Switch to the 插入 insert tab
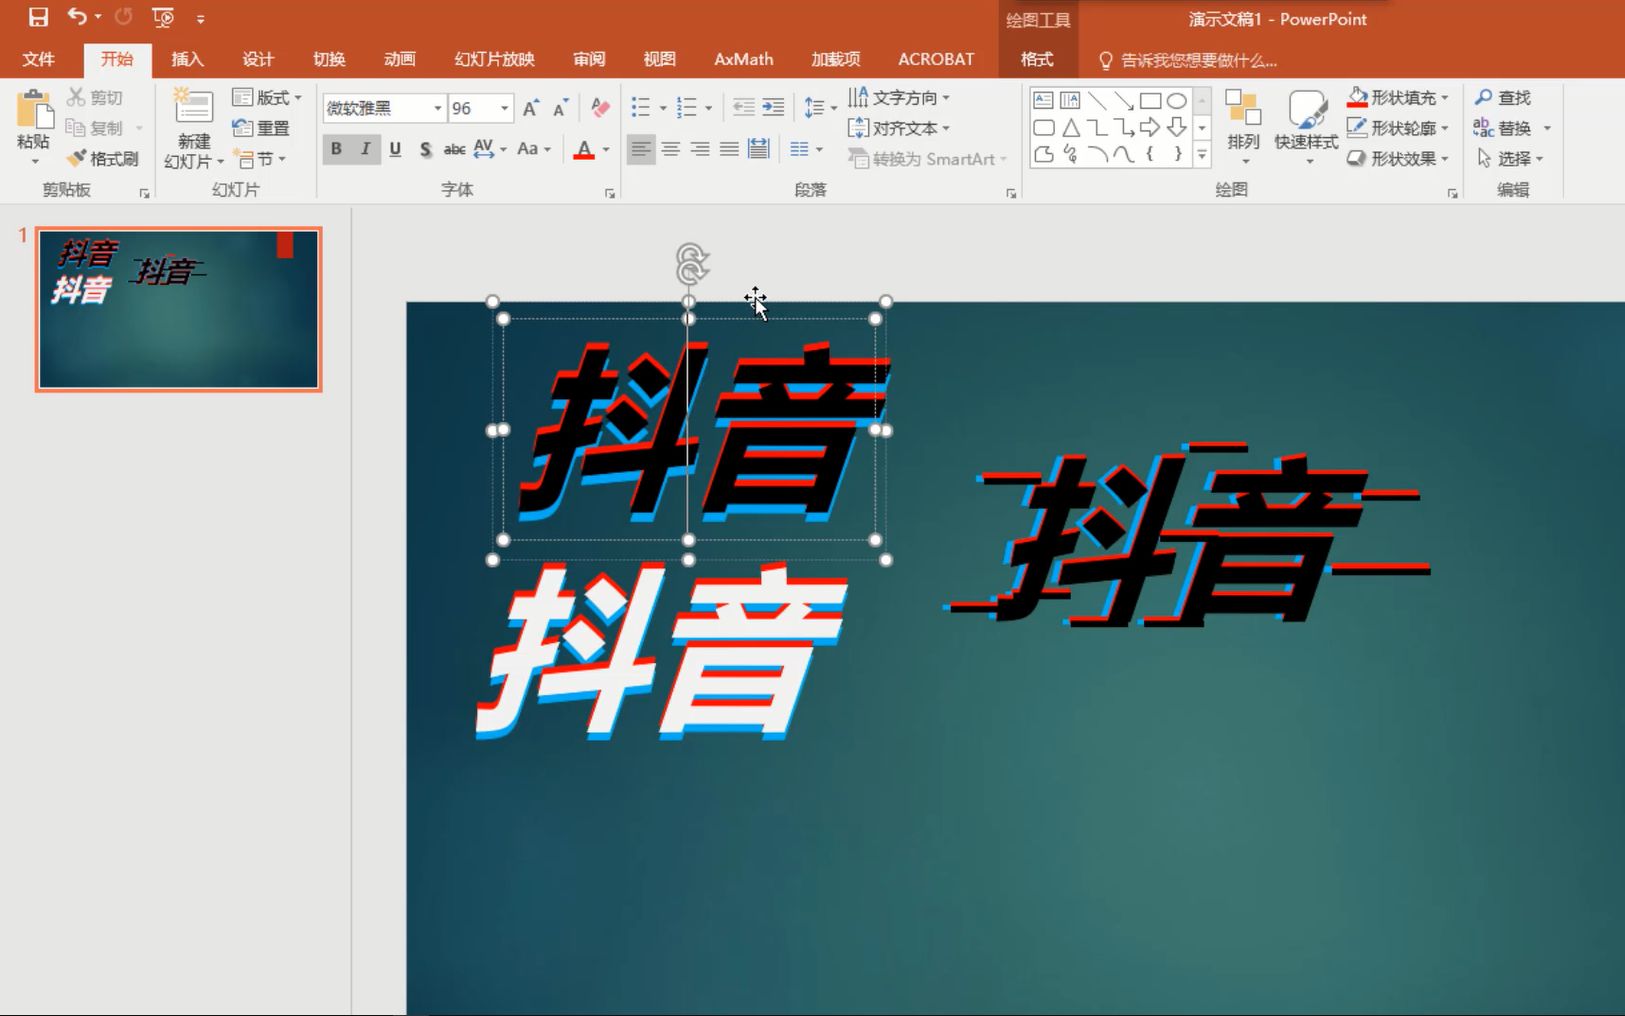The width and height of the screenshot is (1625, 1016). (187, 59)
